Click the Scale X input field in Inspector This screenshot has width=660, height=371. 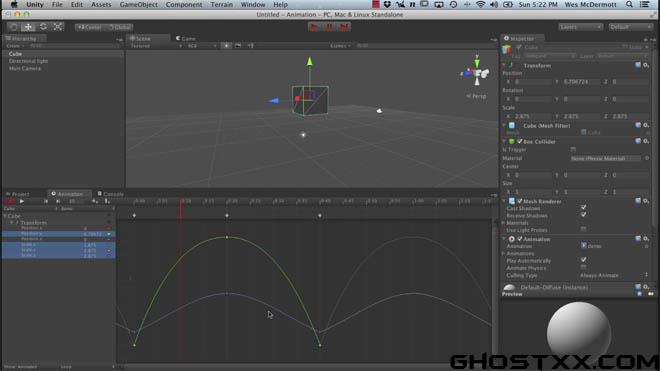[532, 116]
